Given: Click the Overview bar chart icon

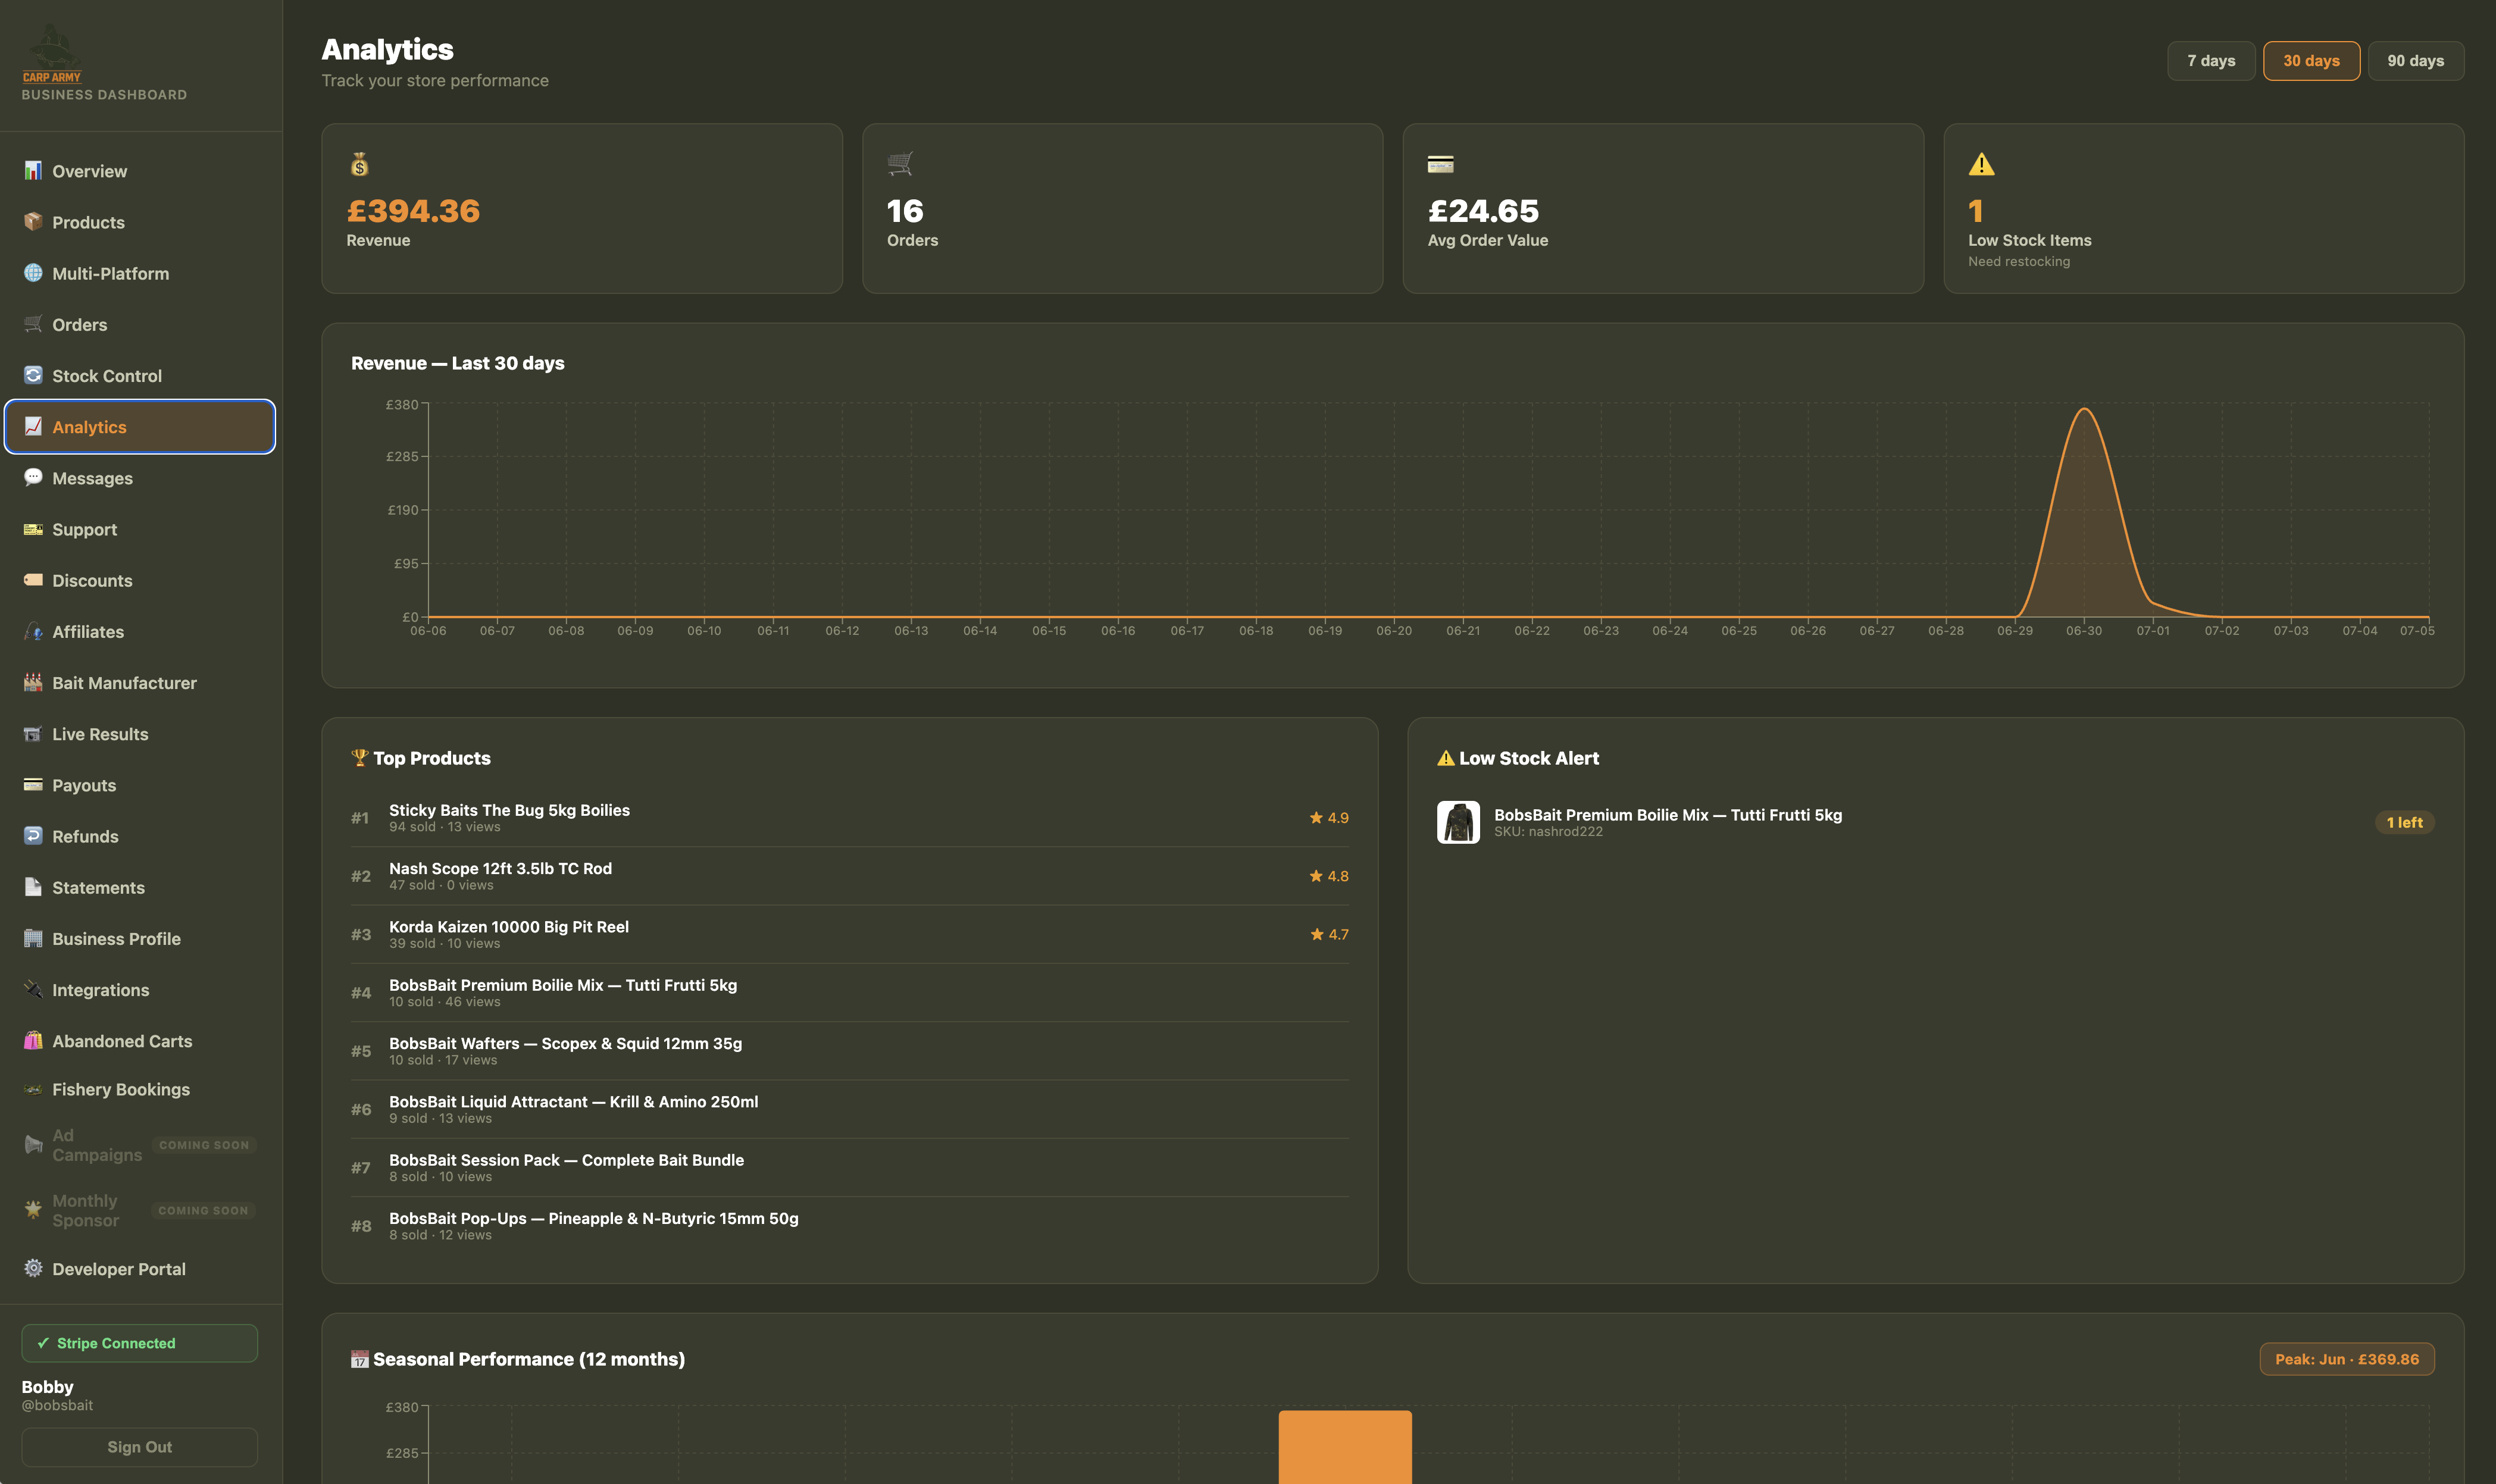Looking at the screenshot, I should coord(33,171).
